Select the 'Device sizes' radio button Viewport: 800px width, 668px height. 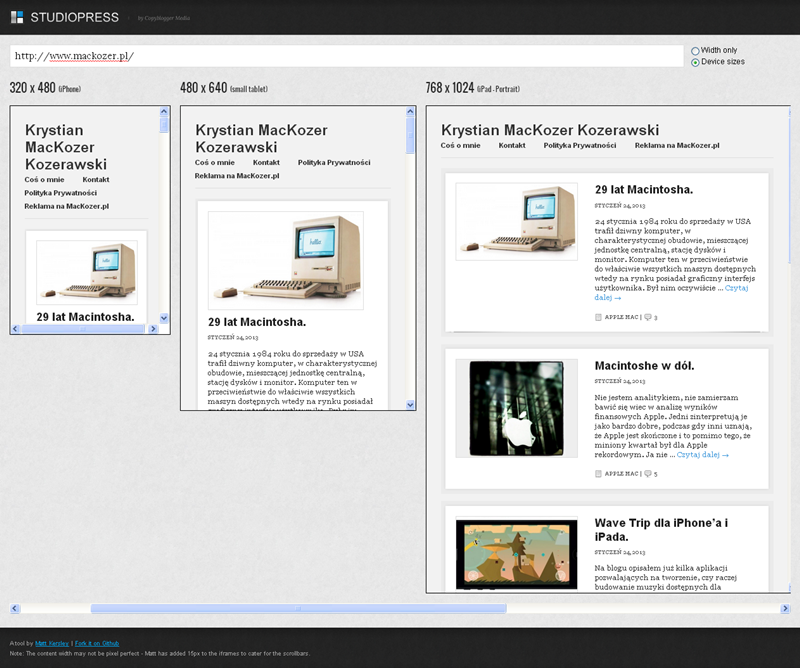pos(695,62)
